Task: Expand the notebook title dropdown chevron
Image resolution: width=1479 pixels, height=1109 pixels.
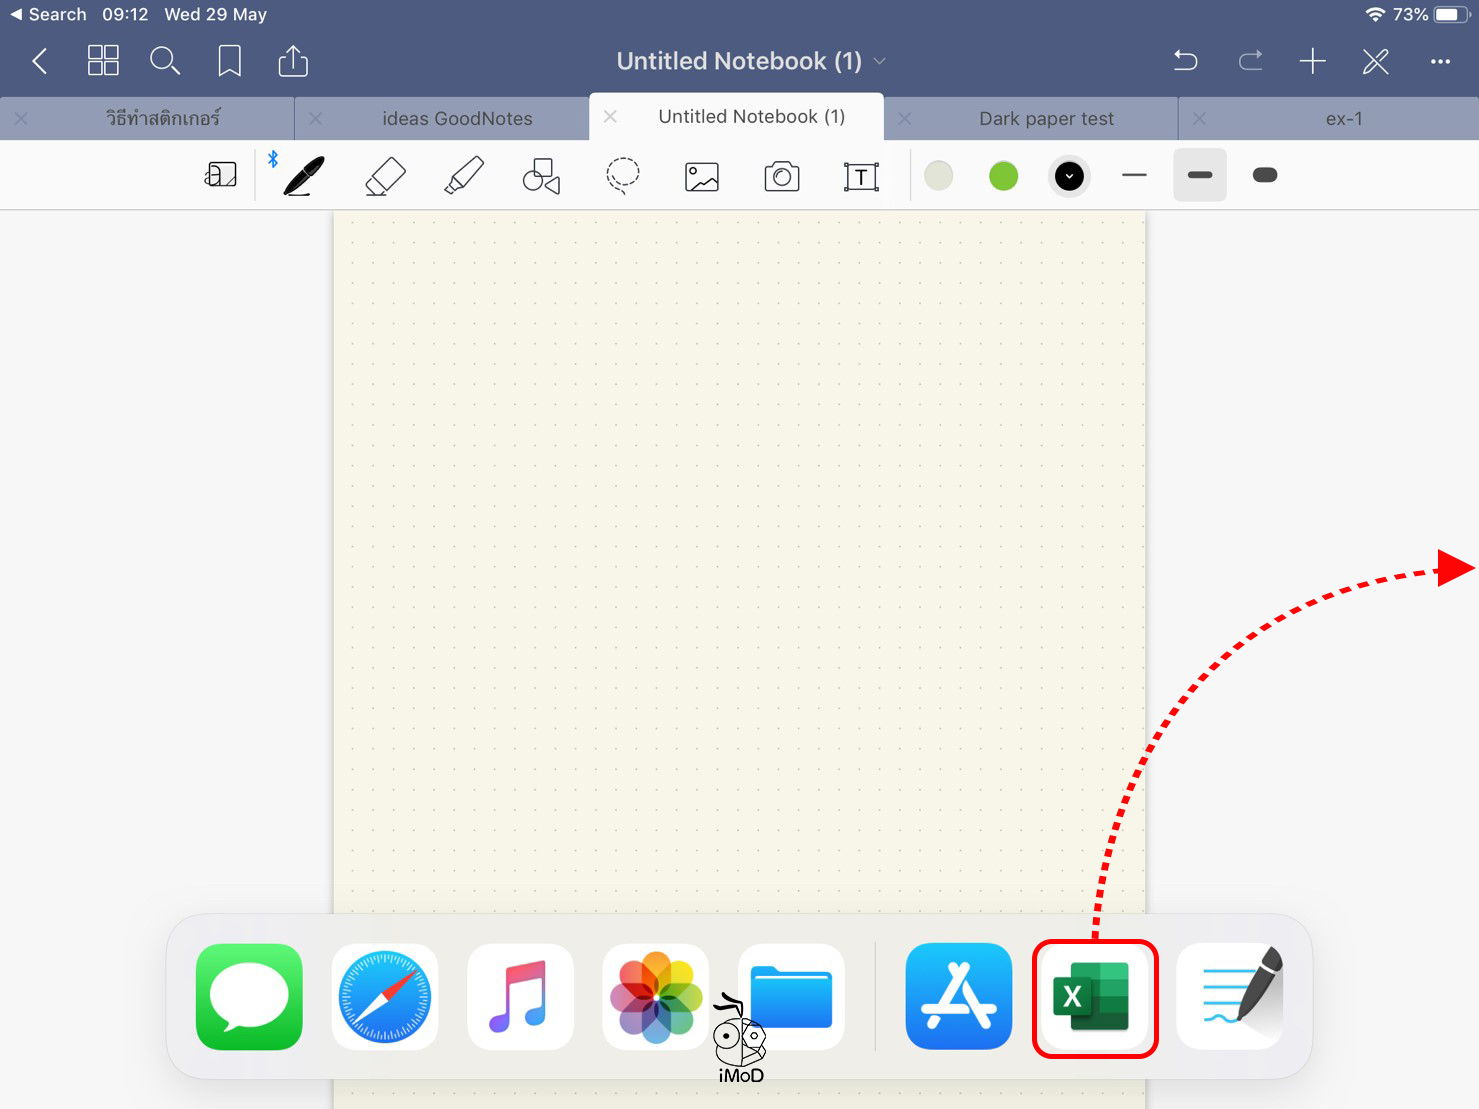Action: (x=880, y=62)
